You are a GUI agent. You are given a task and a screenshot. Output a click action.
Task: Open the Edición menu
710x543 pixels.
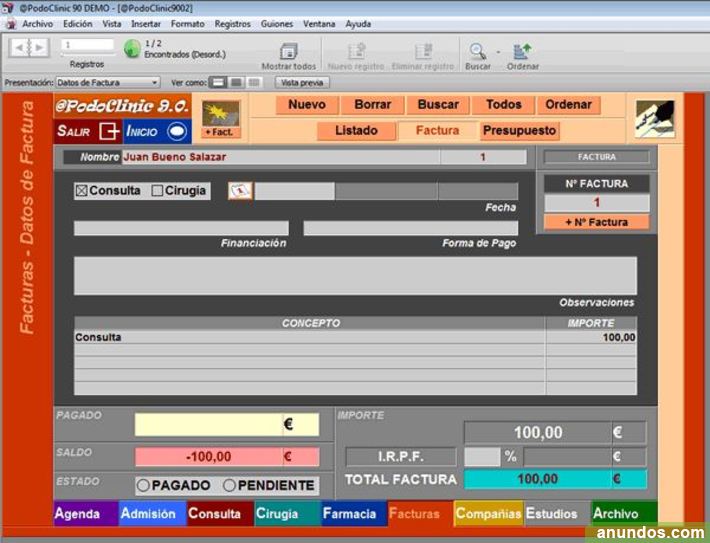tap(77, 24)
